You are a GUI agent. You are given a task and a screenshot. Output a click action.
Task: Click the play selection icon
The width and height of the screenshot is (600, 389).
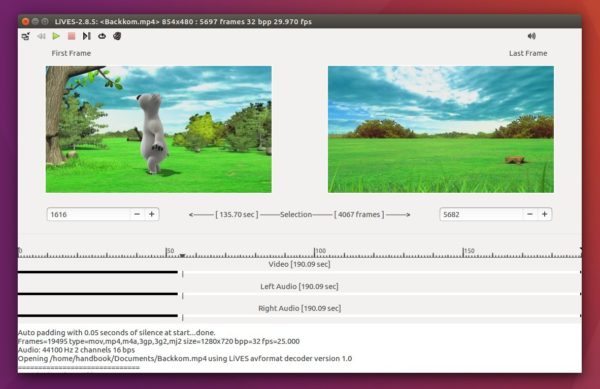click(87, 36)
